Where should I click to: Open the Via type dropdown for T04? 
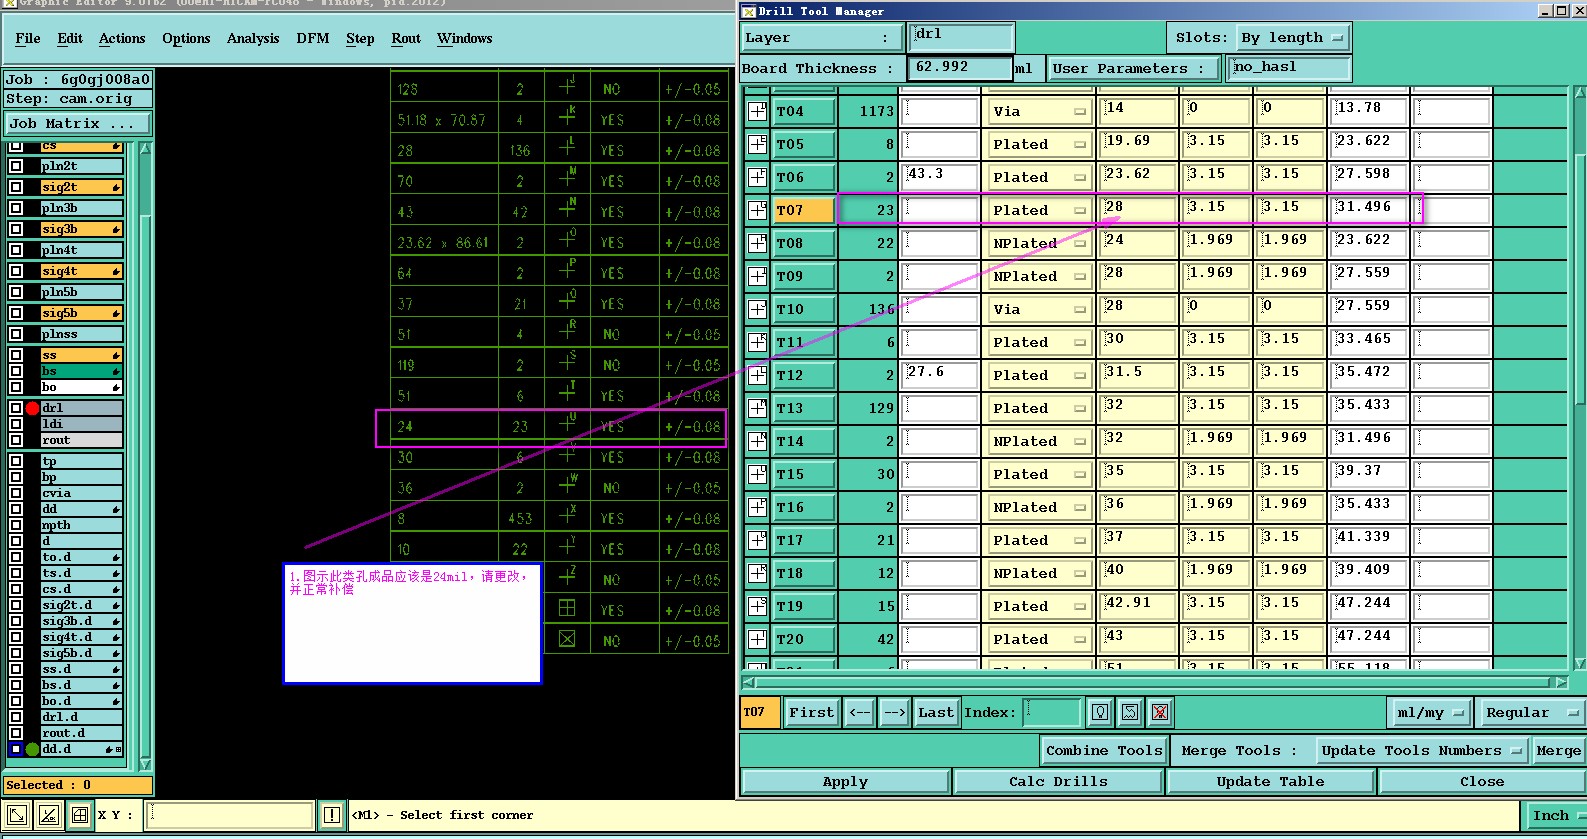click(x=1038, y=111)
